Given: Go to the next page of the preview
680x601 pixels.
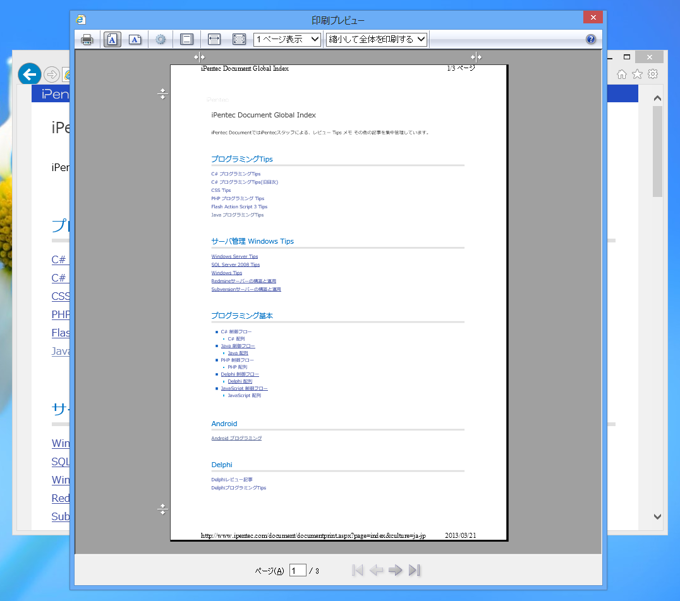Looking at the screenshot, I should coord(395,570).
